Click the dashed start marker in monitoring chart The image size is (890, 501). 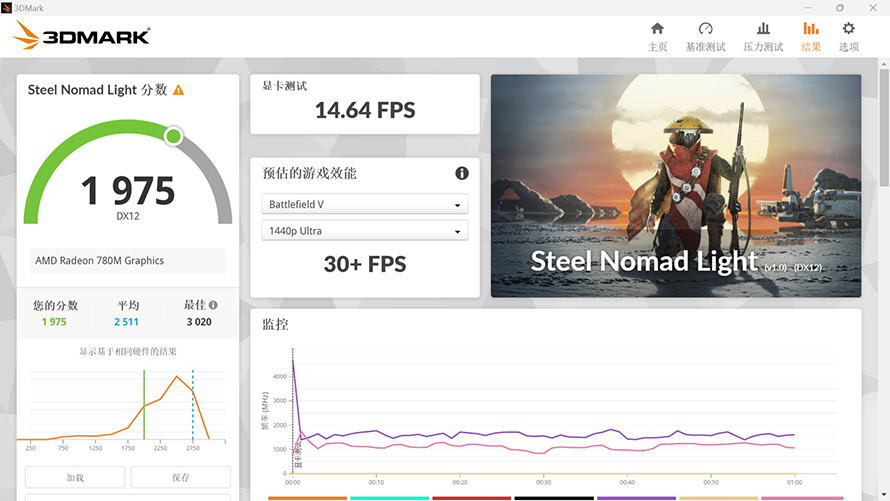click(x=293, y=411)
